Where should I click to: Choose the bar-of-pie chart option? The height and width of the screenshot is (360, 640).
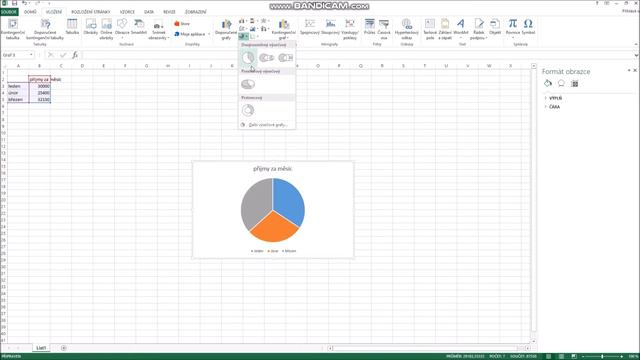pyautogui.click(x=286, y=58)
